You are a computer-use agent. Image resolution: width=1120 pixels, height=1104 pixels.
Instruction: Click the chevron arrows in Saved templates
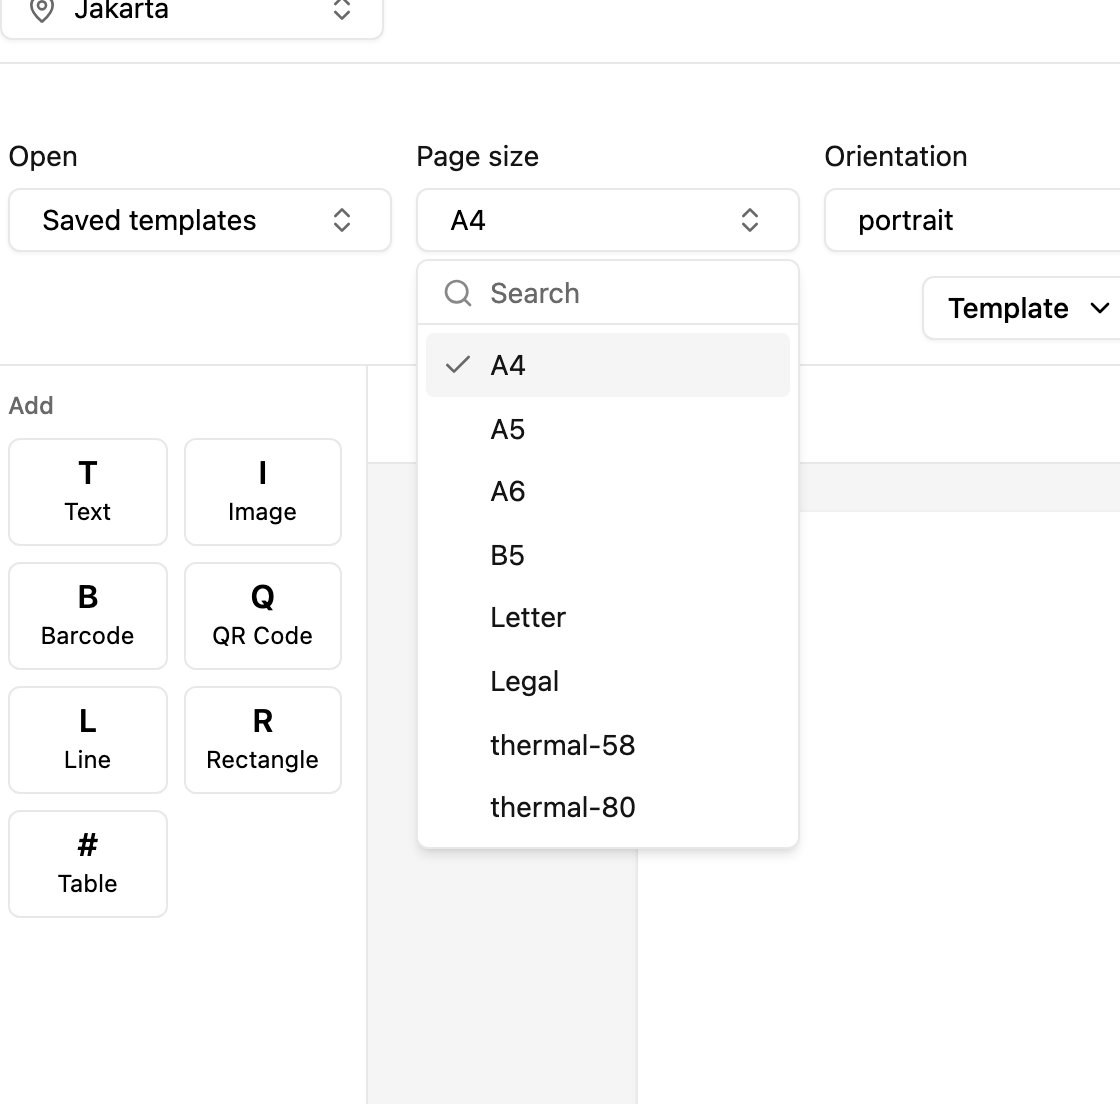[342, 220]
